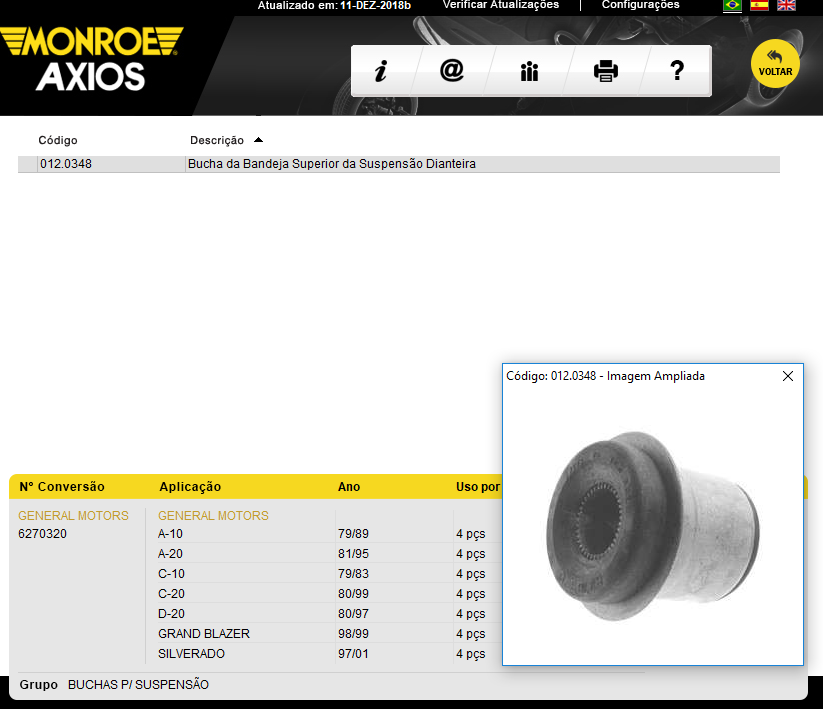823x709 pixels.
Task: Open Configurações in the top bar
Action: point(640,5)
